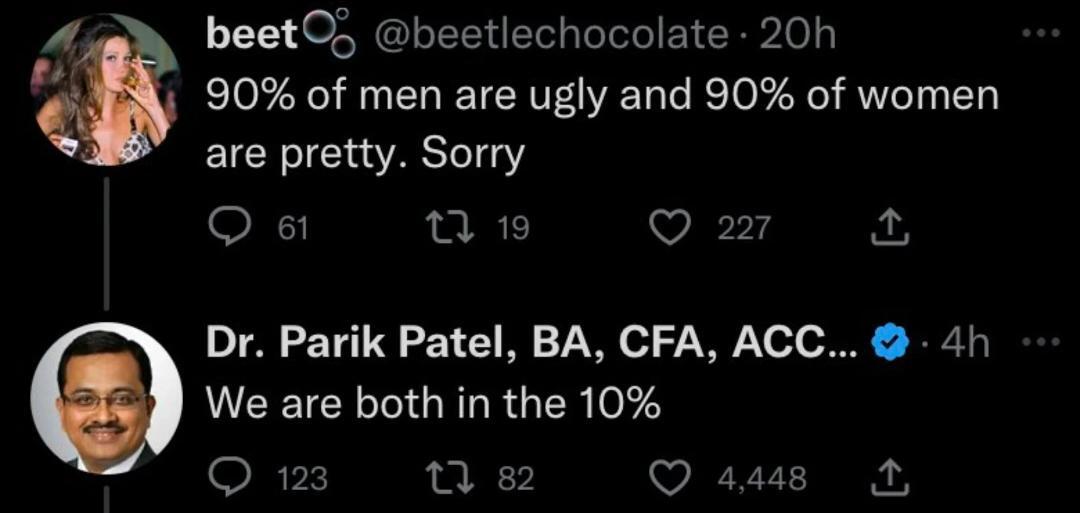
Task: Open the 'We are both in the 10%' reply text
Action: [x=432, y=403]
